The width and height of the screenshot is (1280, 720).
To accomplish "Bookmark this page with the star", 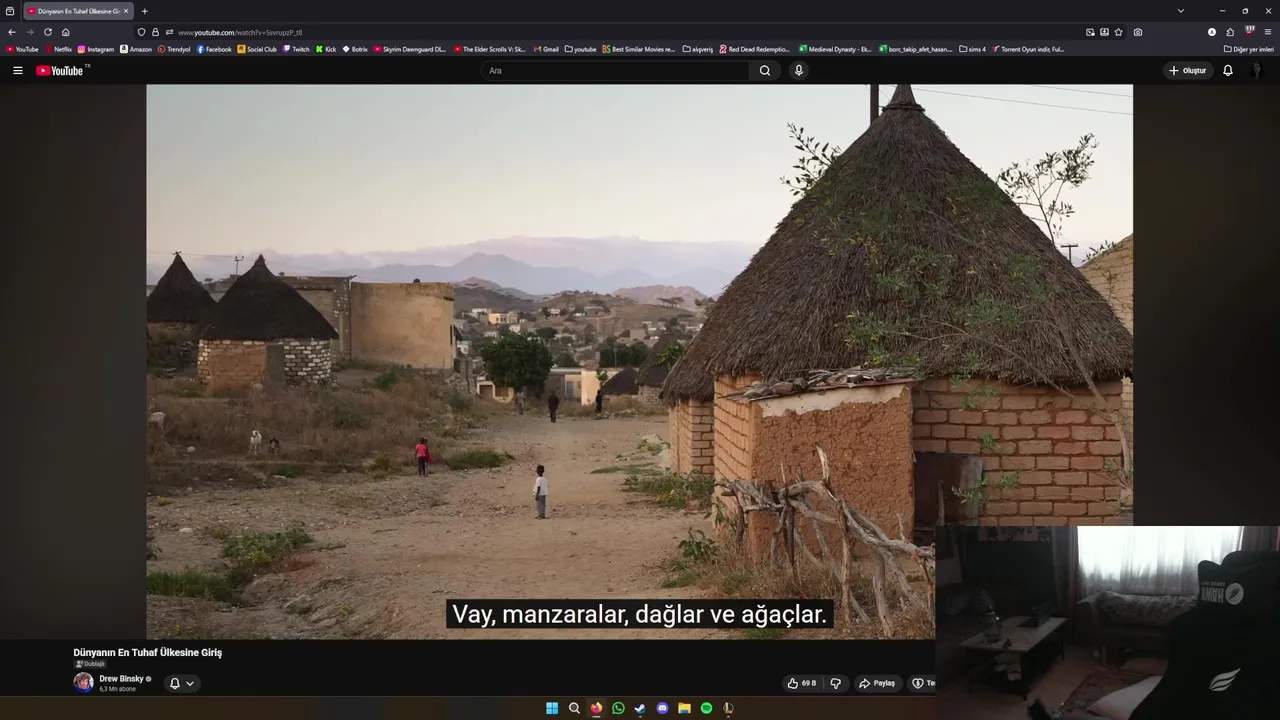I will (1118, 32).
